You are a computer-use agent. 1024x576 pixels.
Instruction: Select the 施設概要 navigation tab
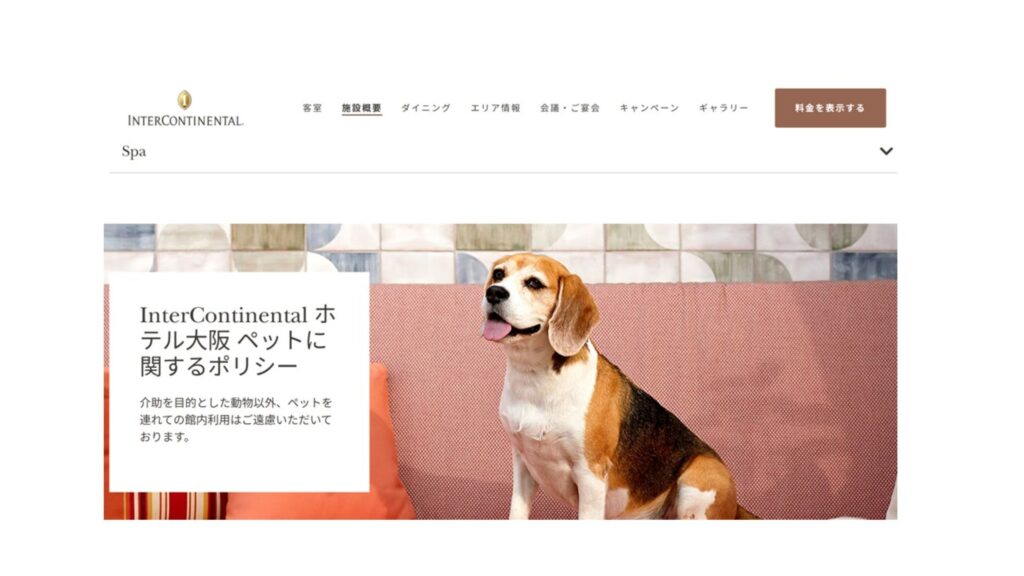(362, 108)
